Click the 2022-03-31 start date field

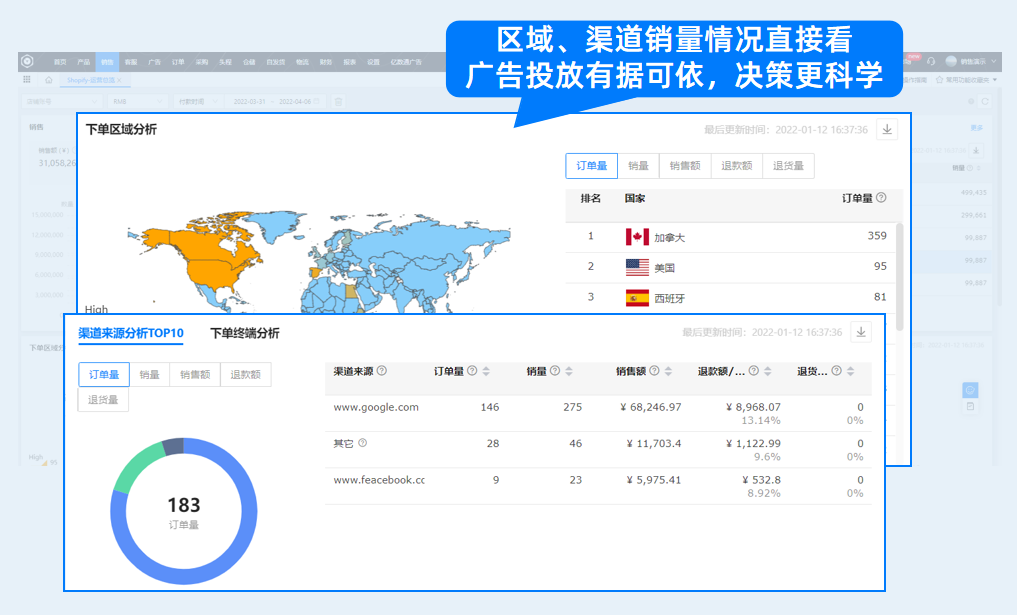[250, 102]
